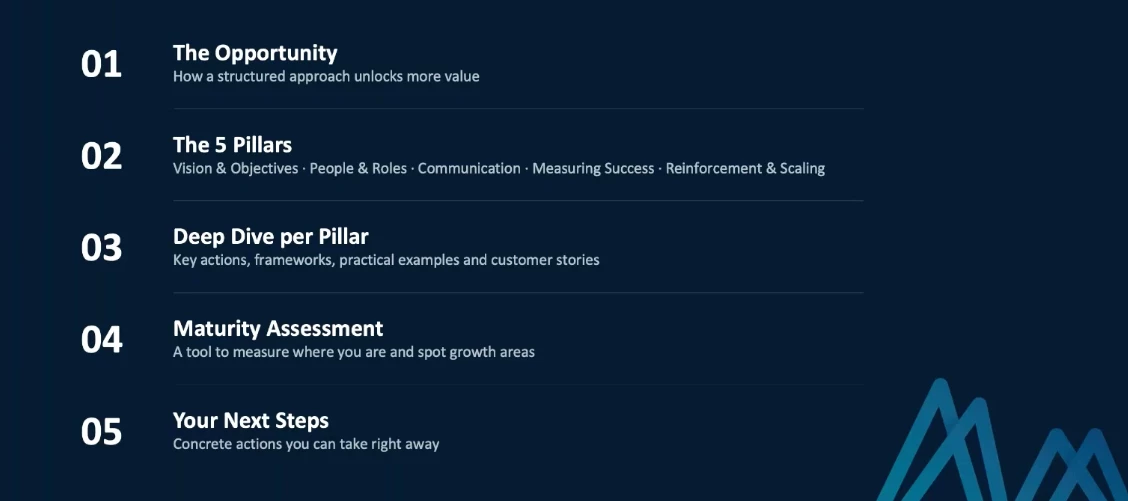Click the mountain peaks logo graphic
Viewport: 1128px width, 501px height.
(1000, 445)
